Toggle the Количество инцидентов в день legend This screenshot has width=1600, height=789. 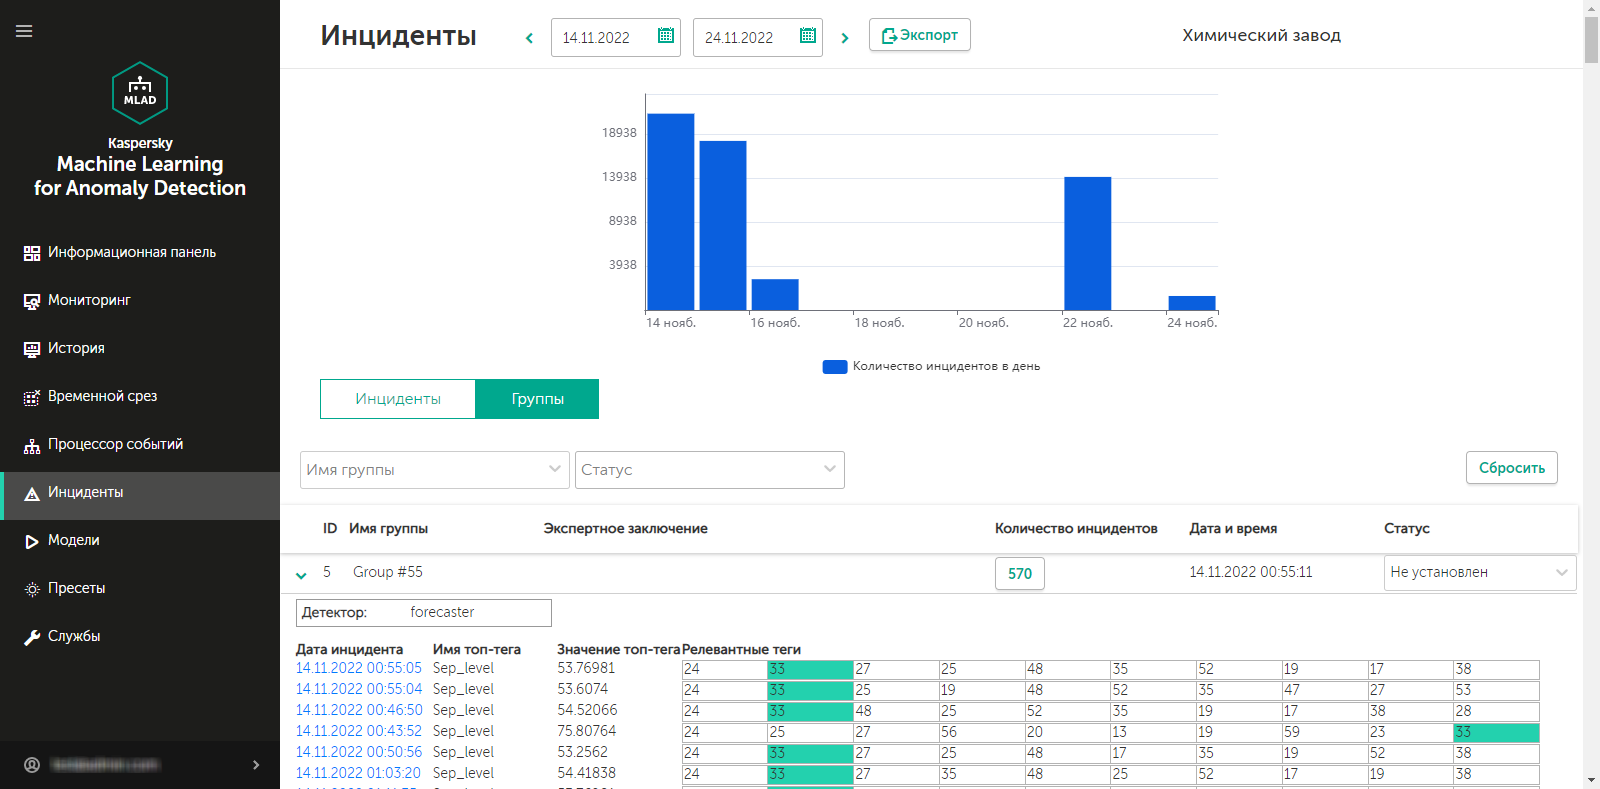tap(931, 366)
